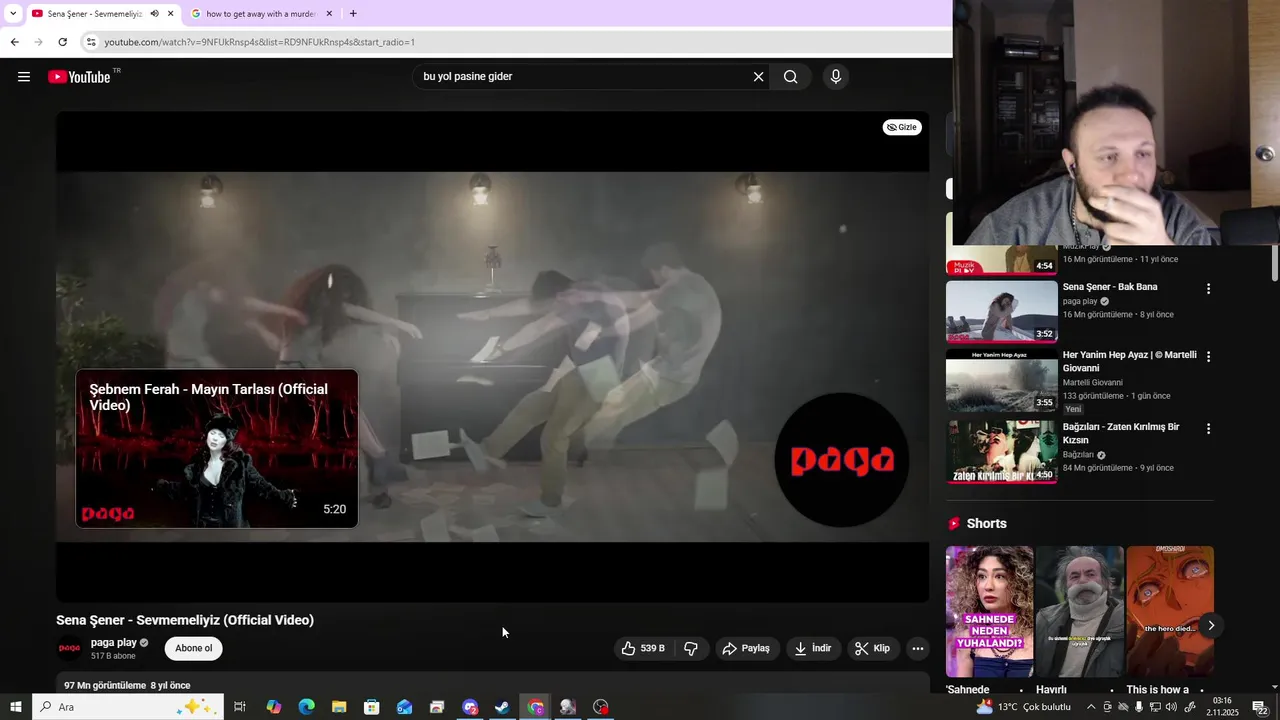Open the system volume speaker icon
The width and height of the screenshot is (1280, 720).
pos(1172,707)
